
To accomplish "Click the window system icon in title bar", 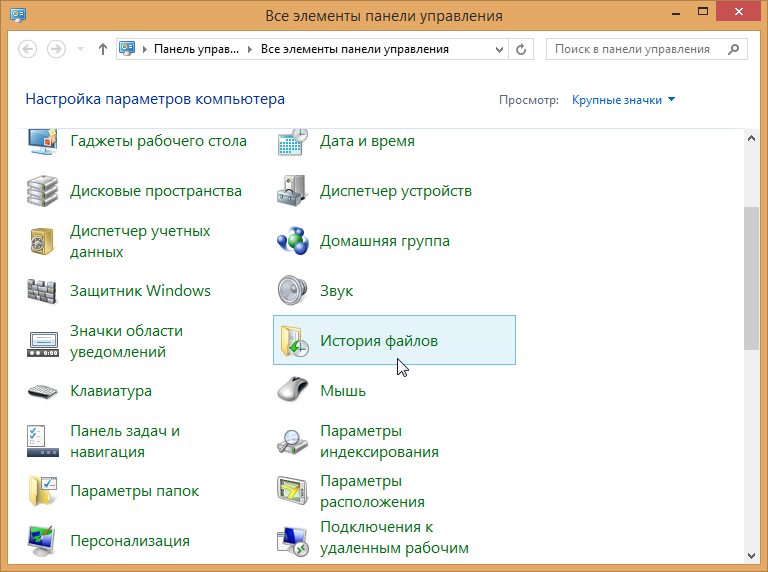I will (18, 15).
